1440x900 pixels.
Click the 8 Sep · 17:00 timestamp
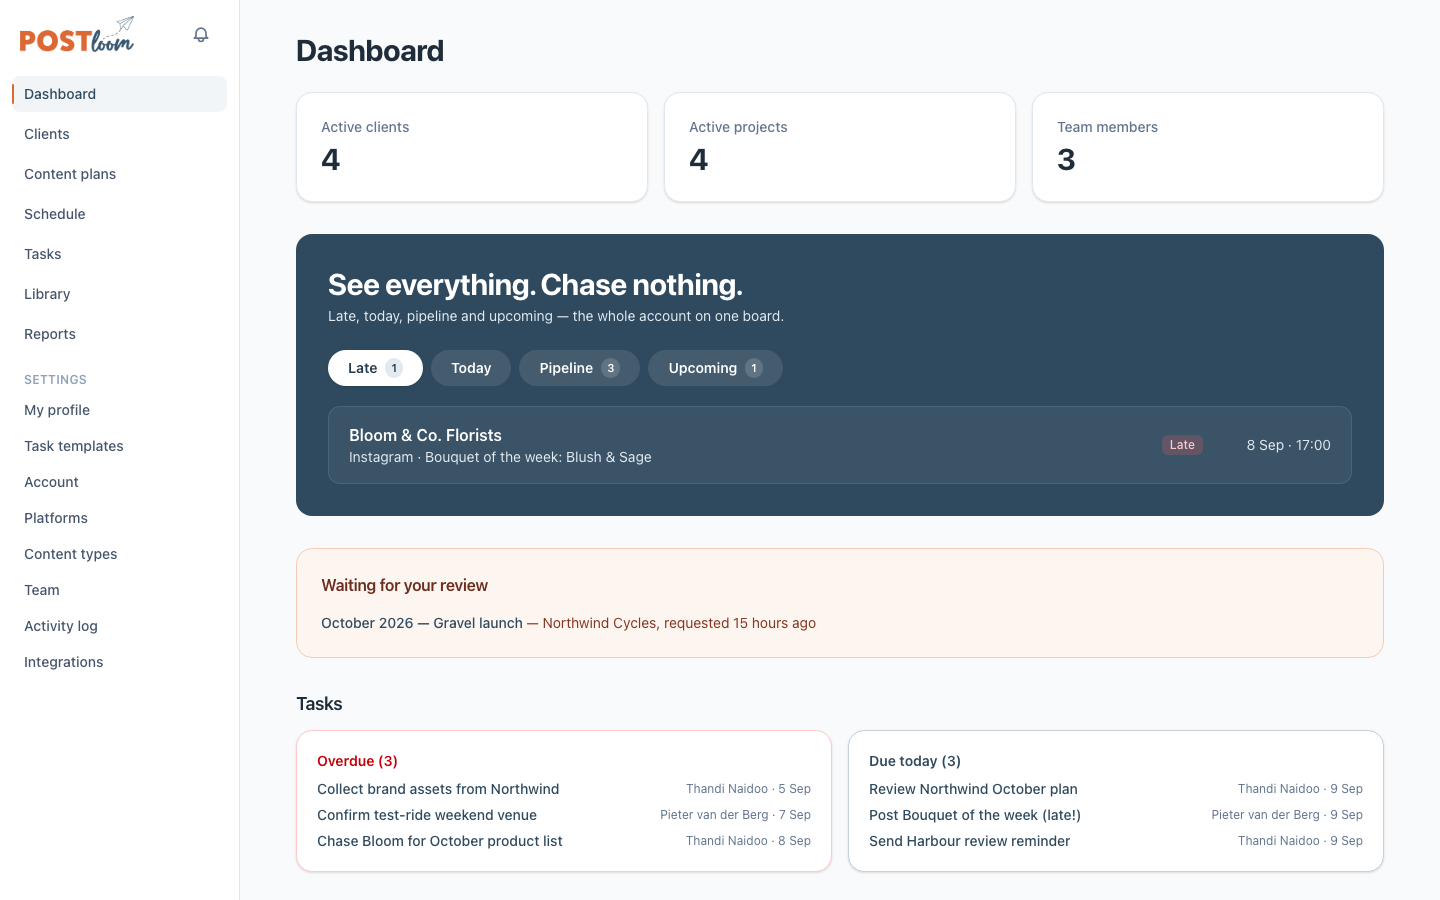click(x=1288, y=445)
